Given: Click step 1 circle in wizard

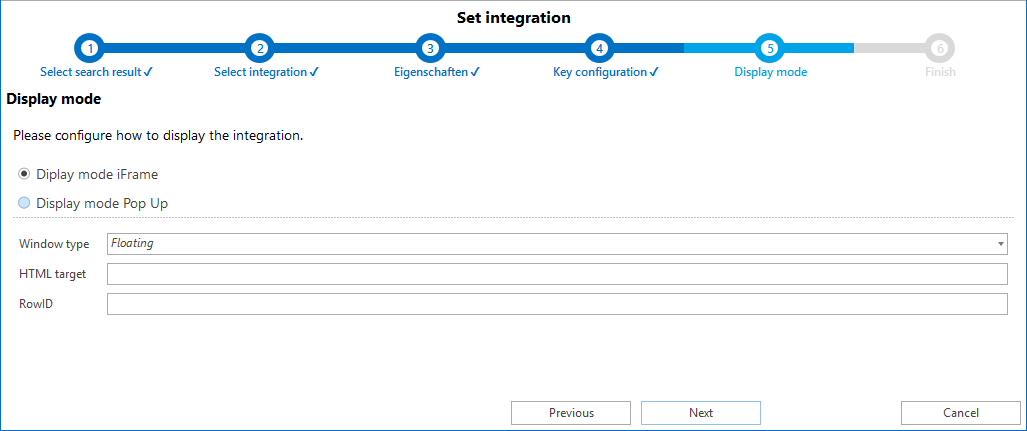Looking at the screenshot, I should (90, 48).
